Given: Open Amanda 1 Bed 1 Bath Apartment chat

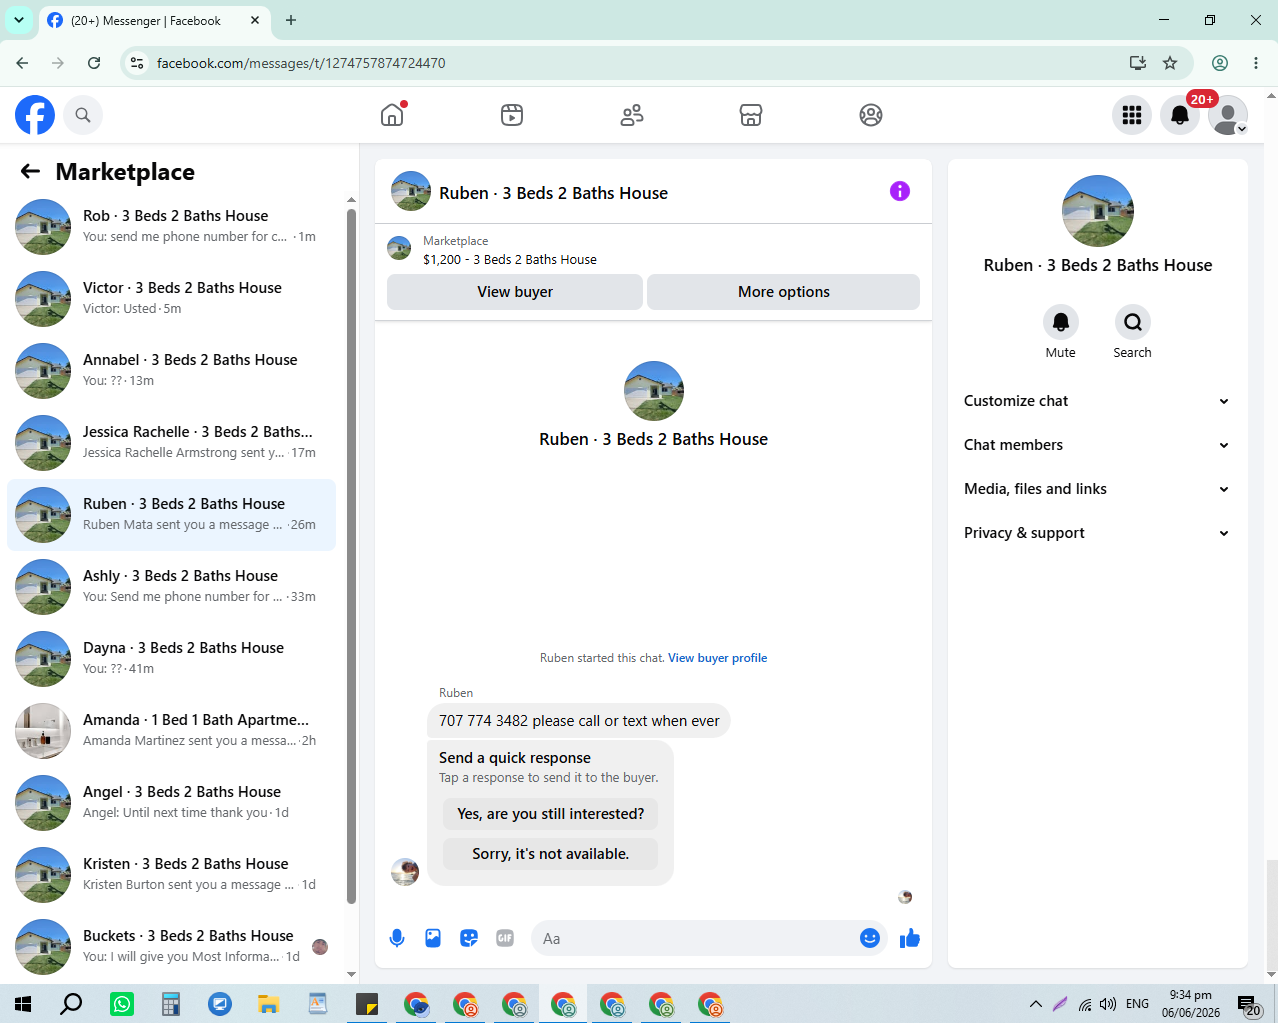Looking at the screenshot, I should pyautogui.click(x=171, y=730).
